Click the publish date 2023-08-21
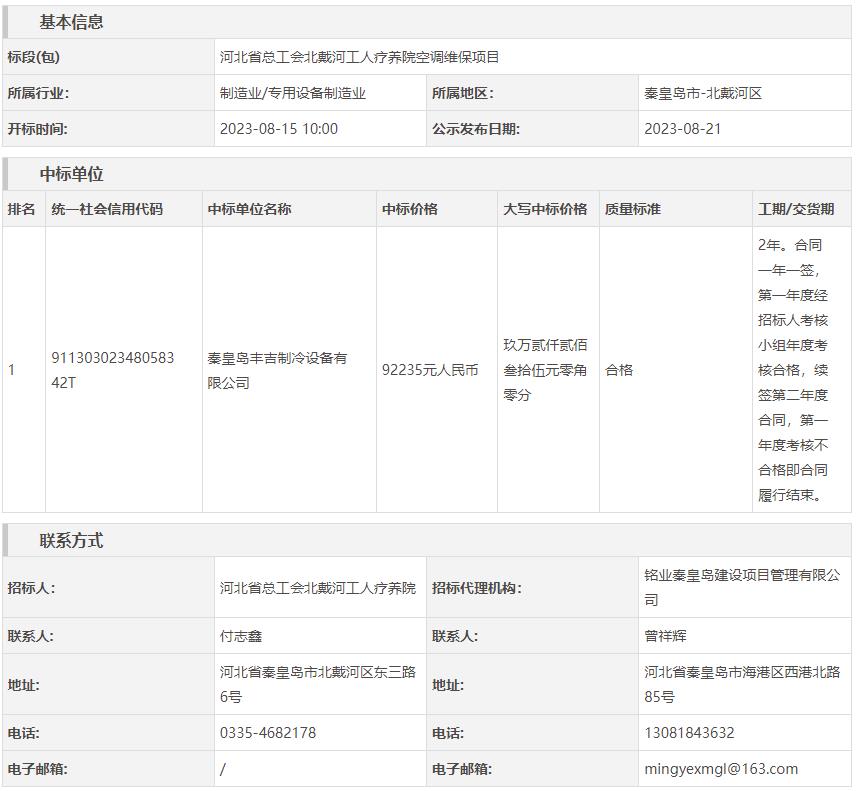This screenshot has width=856, height=791. pyautogui.click(x=682, y=129)
